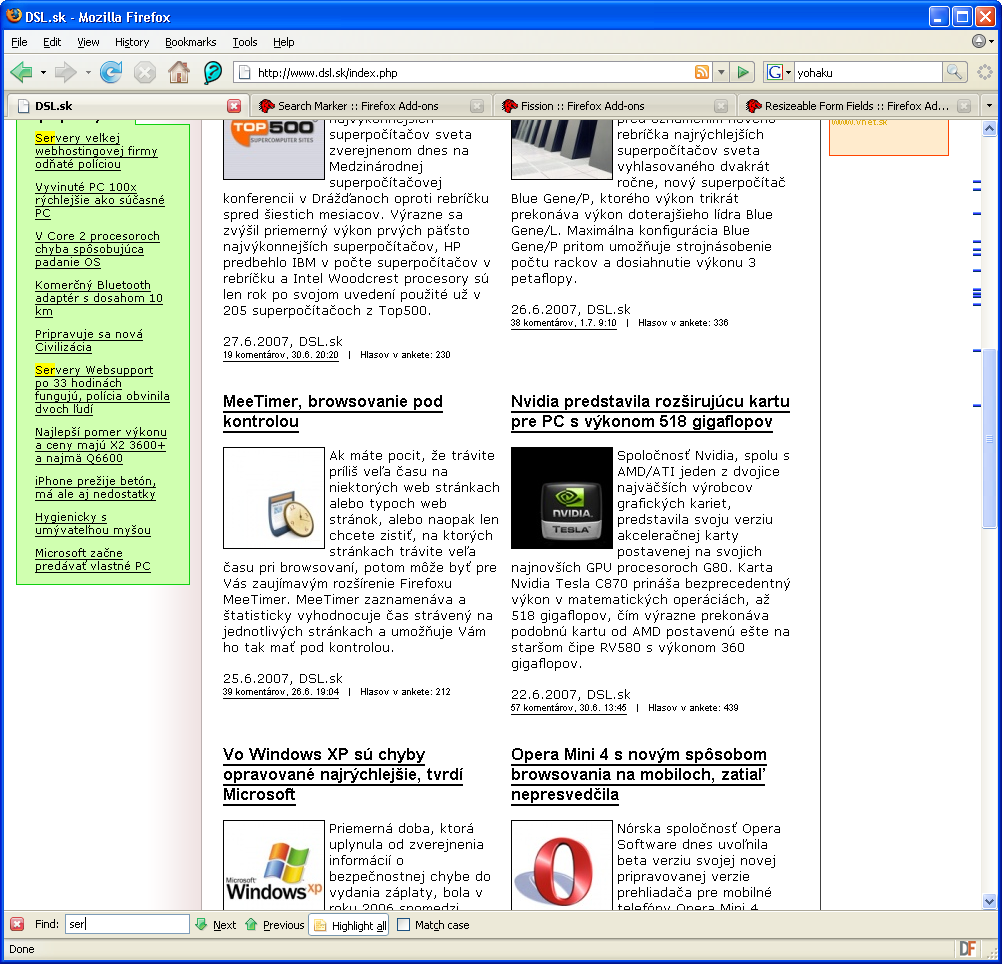This screenshot has height=964, width=1002.
Task: Click the page scrollbar up arrow
Action: coord(989,128)
